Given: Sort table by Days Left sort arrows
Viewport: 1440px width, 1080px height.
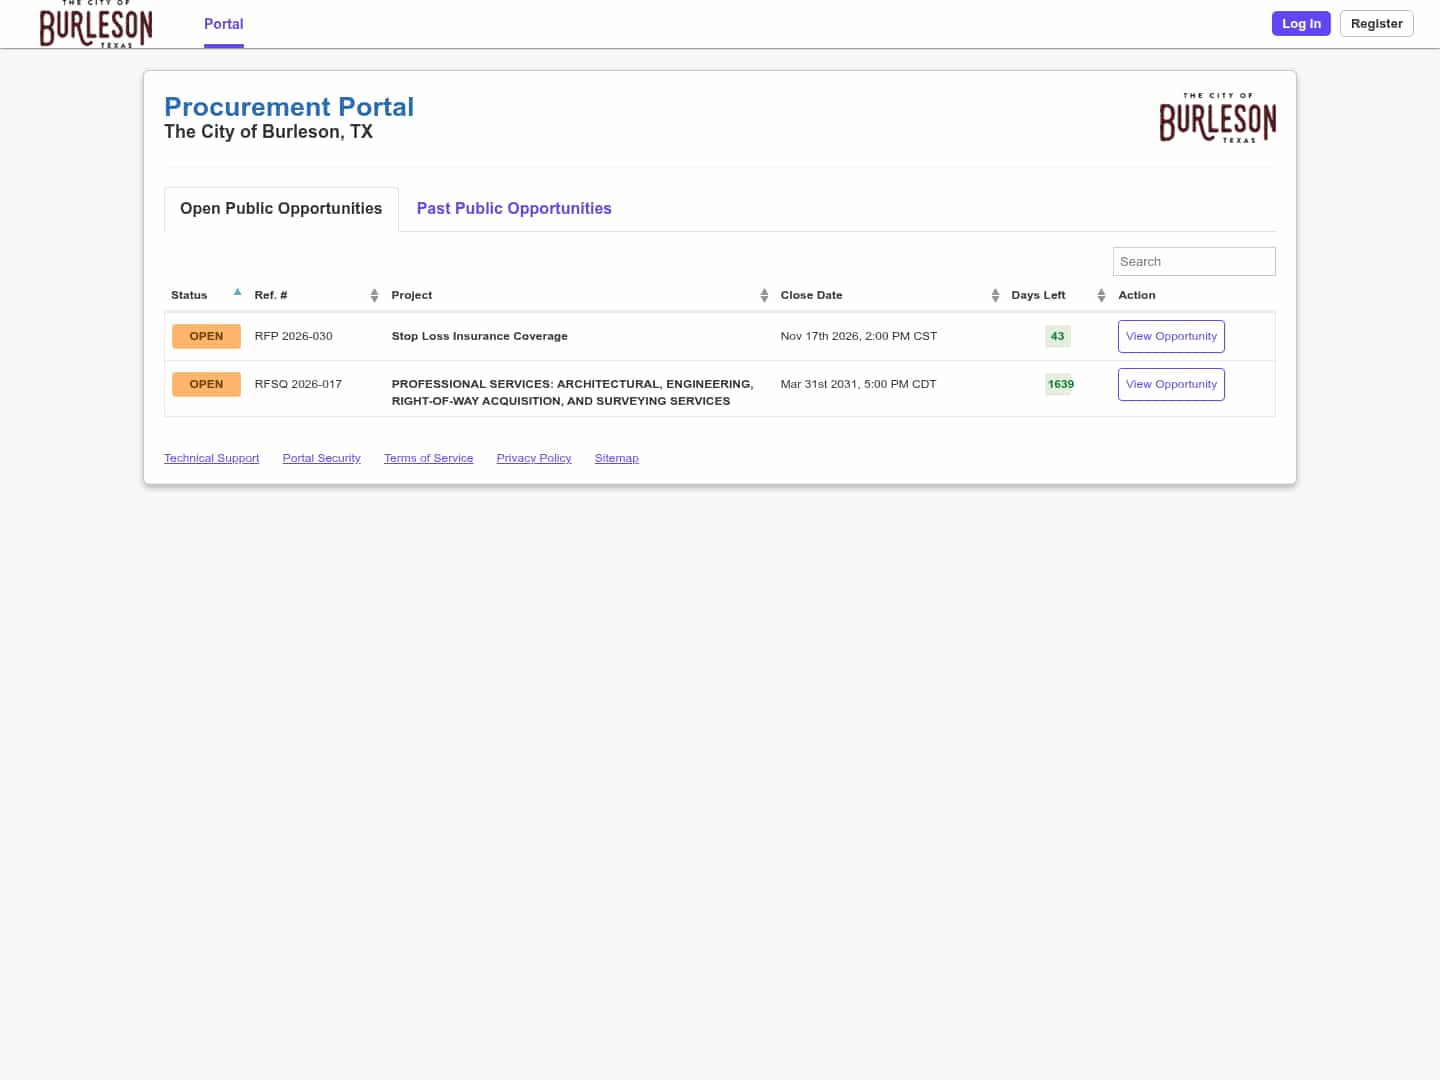Looking at the screenshot, I should (x=1101, y=295).
